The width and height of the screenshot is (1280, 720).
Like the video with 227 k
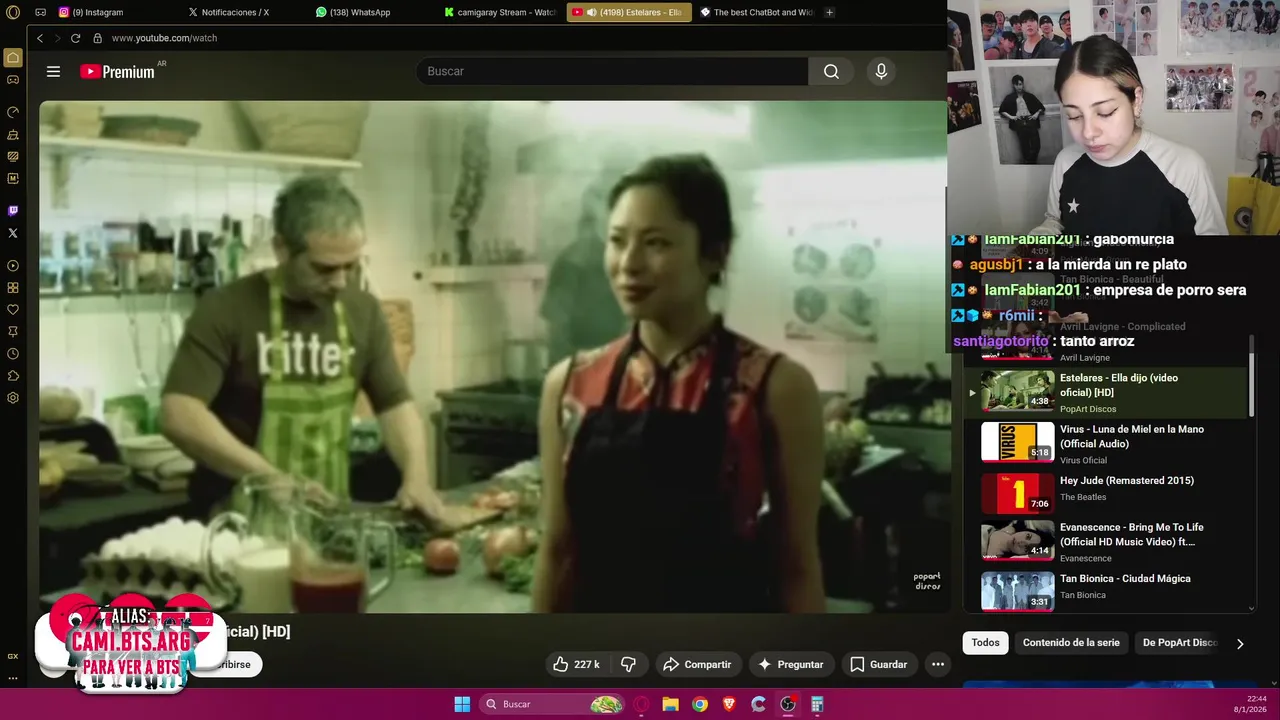coord(576,664)
